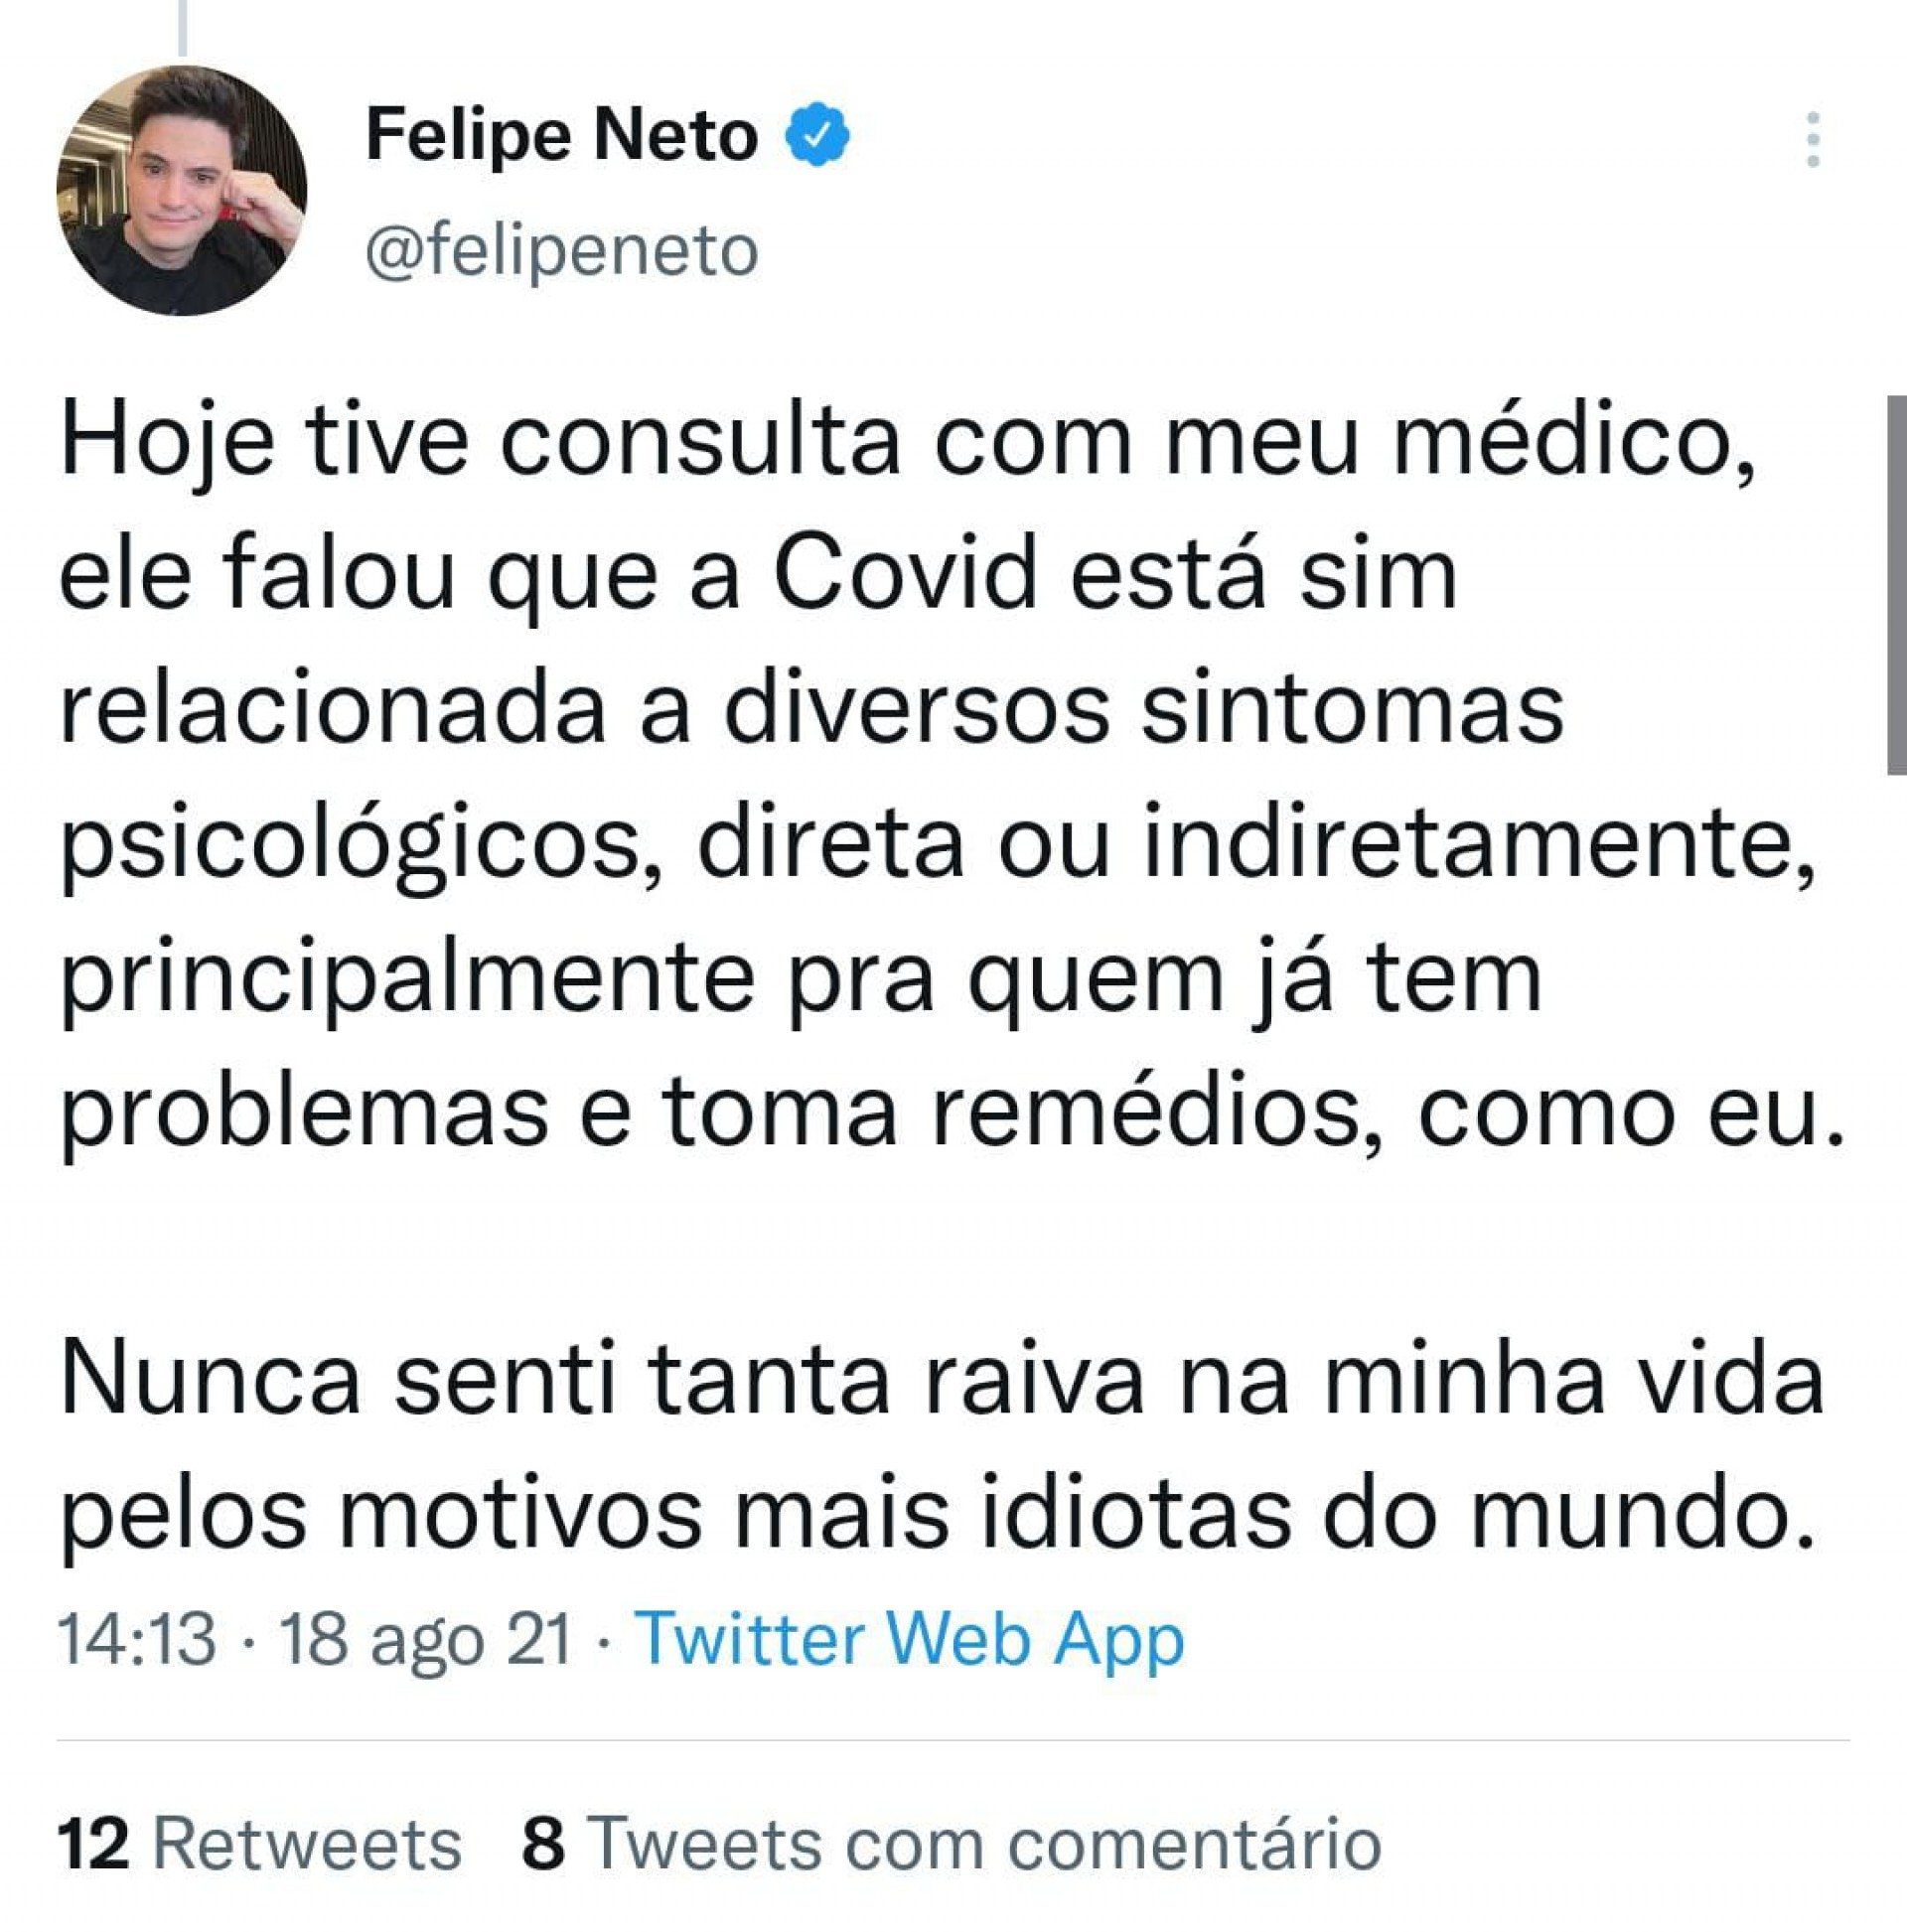Click the 14:13 tweet timestamp

[137, 1641]
